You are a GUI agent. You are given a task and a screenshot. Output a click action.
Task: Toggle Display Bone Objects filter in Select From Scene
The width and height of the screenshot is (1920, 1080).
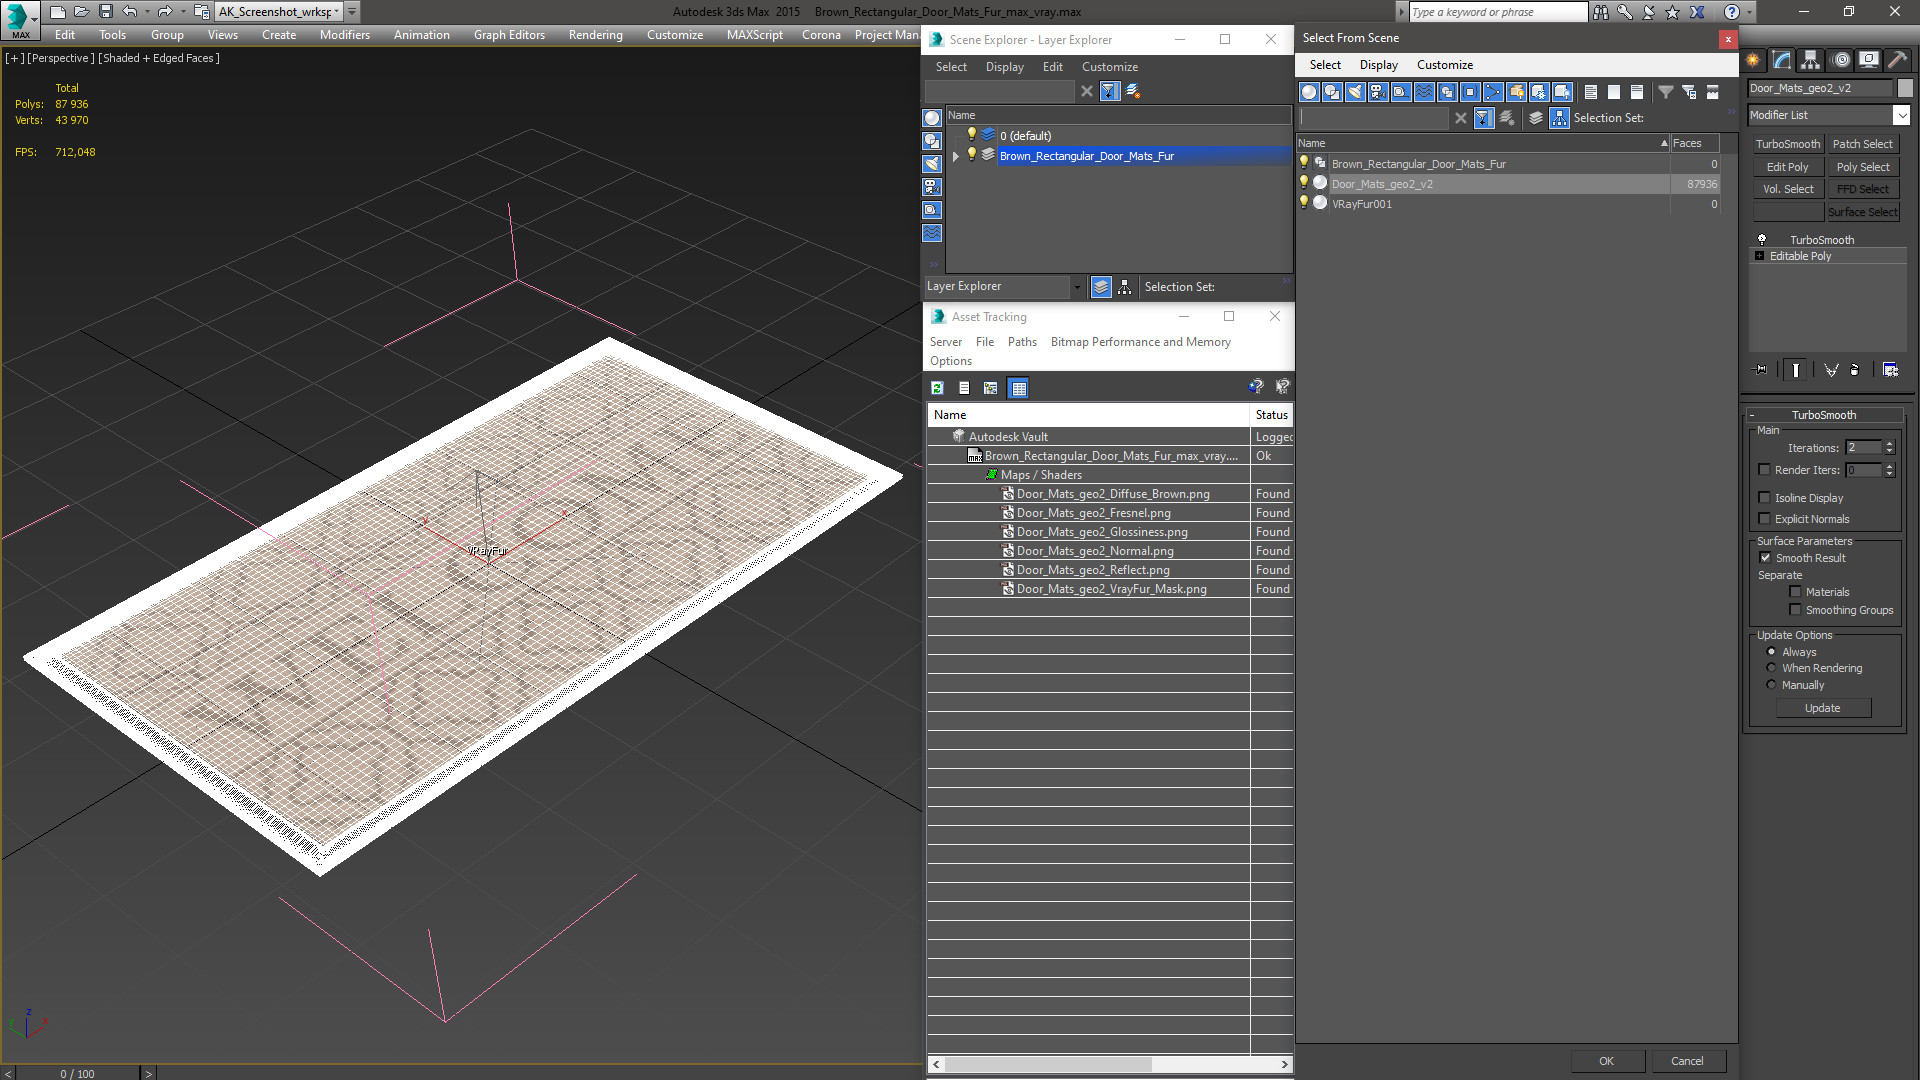[x=1493, y=92]
